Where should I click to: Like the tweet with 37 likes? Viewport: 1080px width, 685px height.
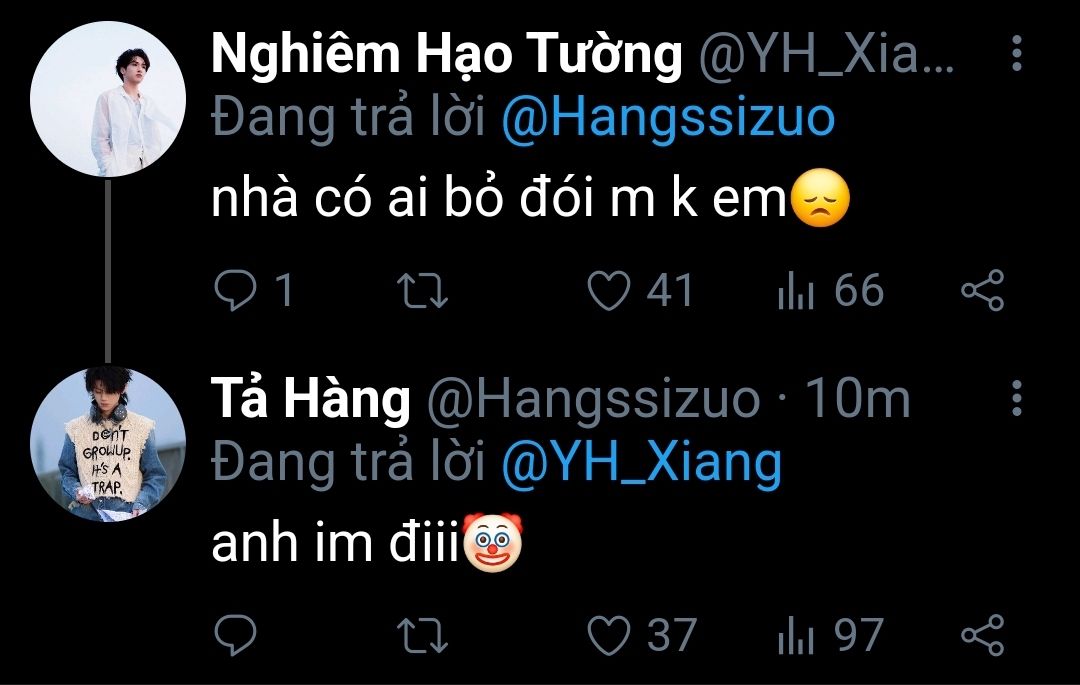[609, 635]
